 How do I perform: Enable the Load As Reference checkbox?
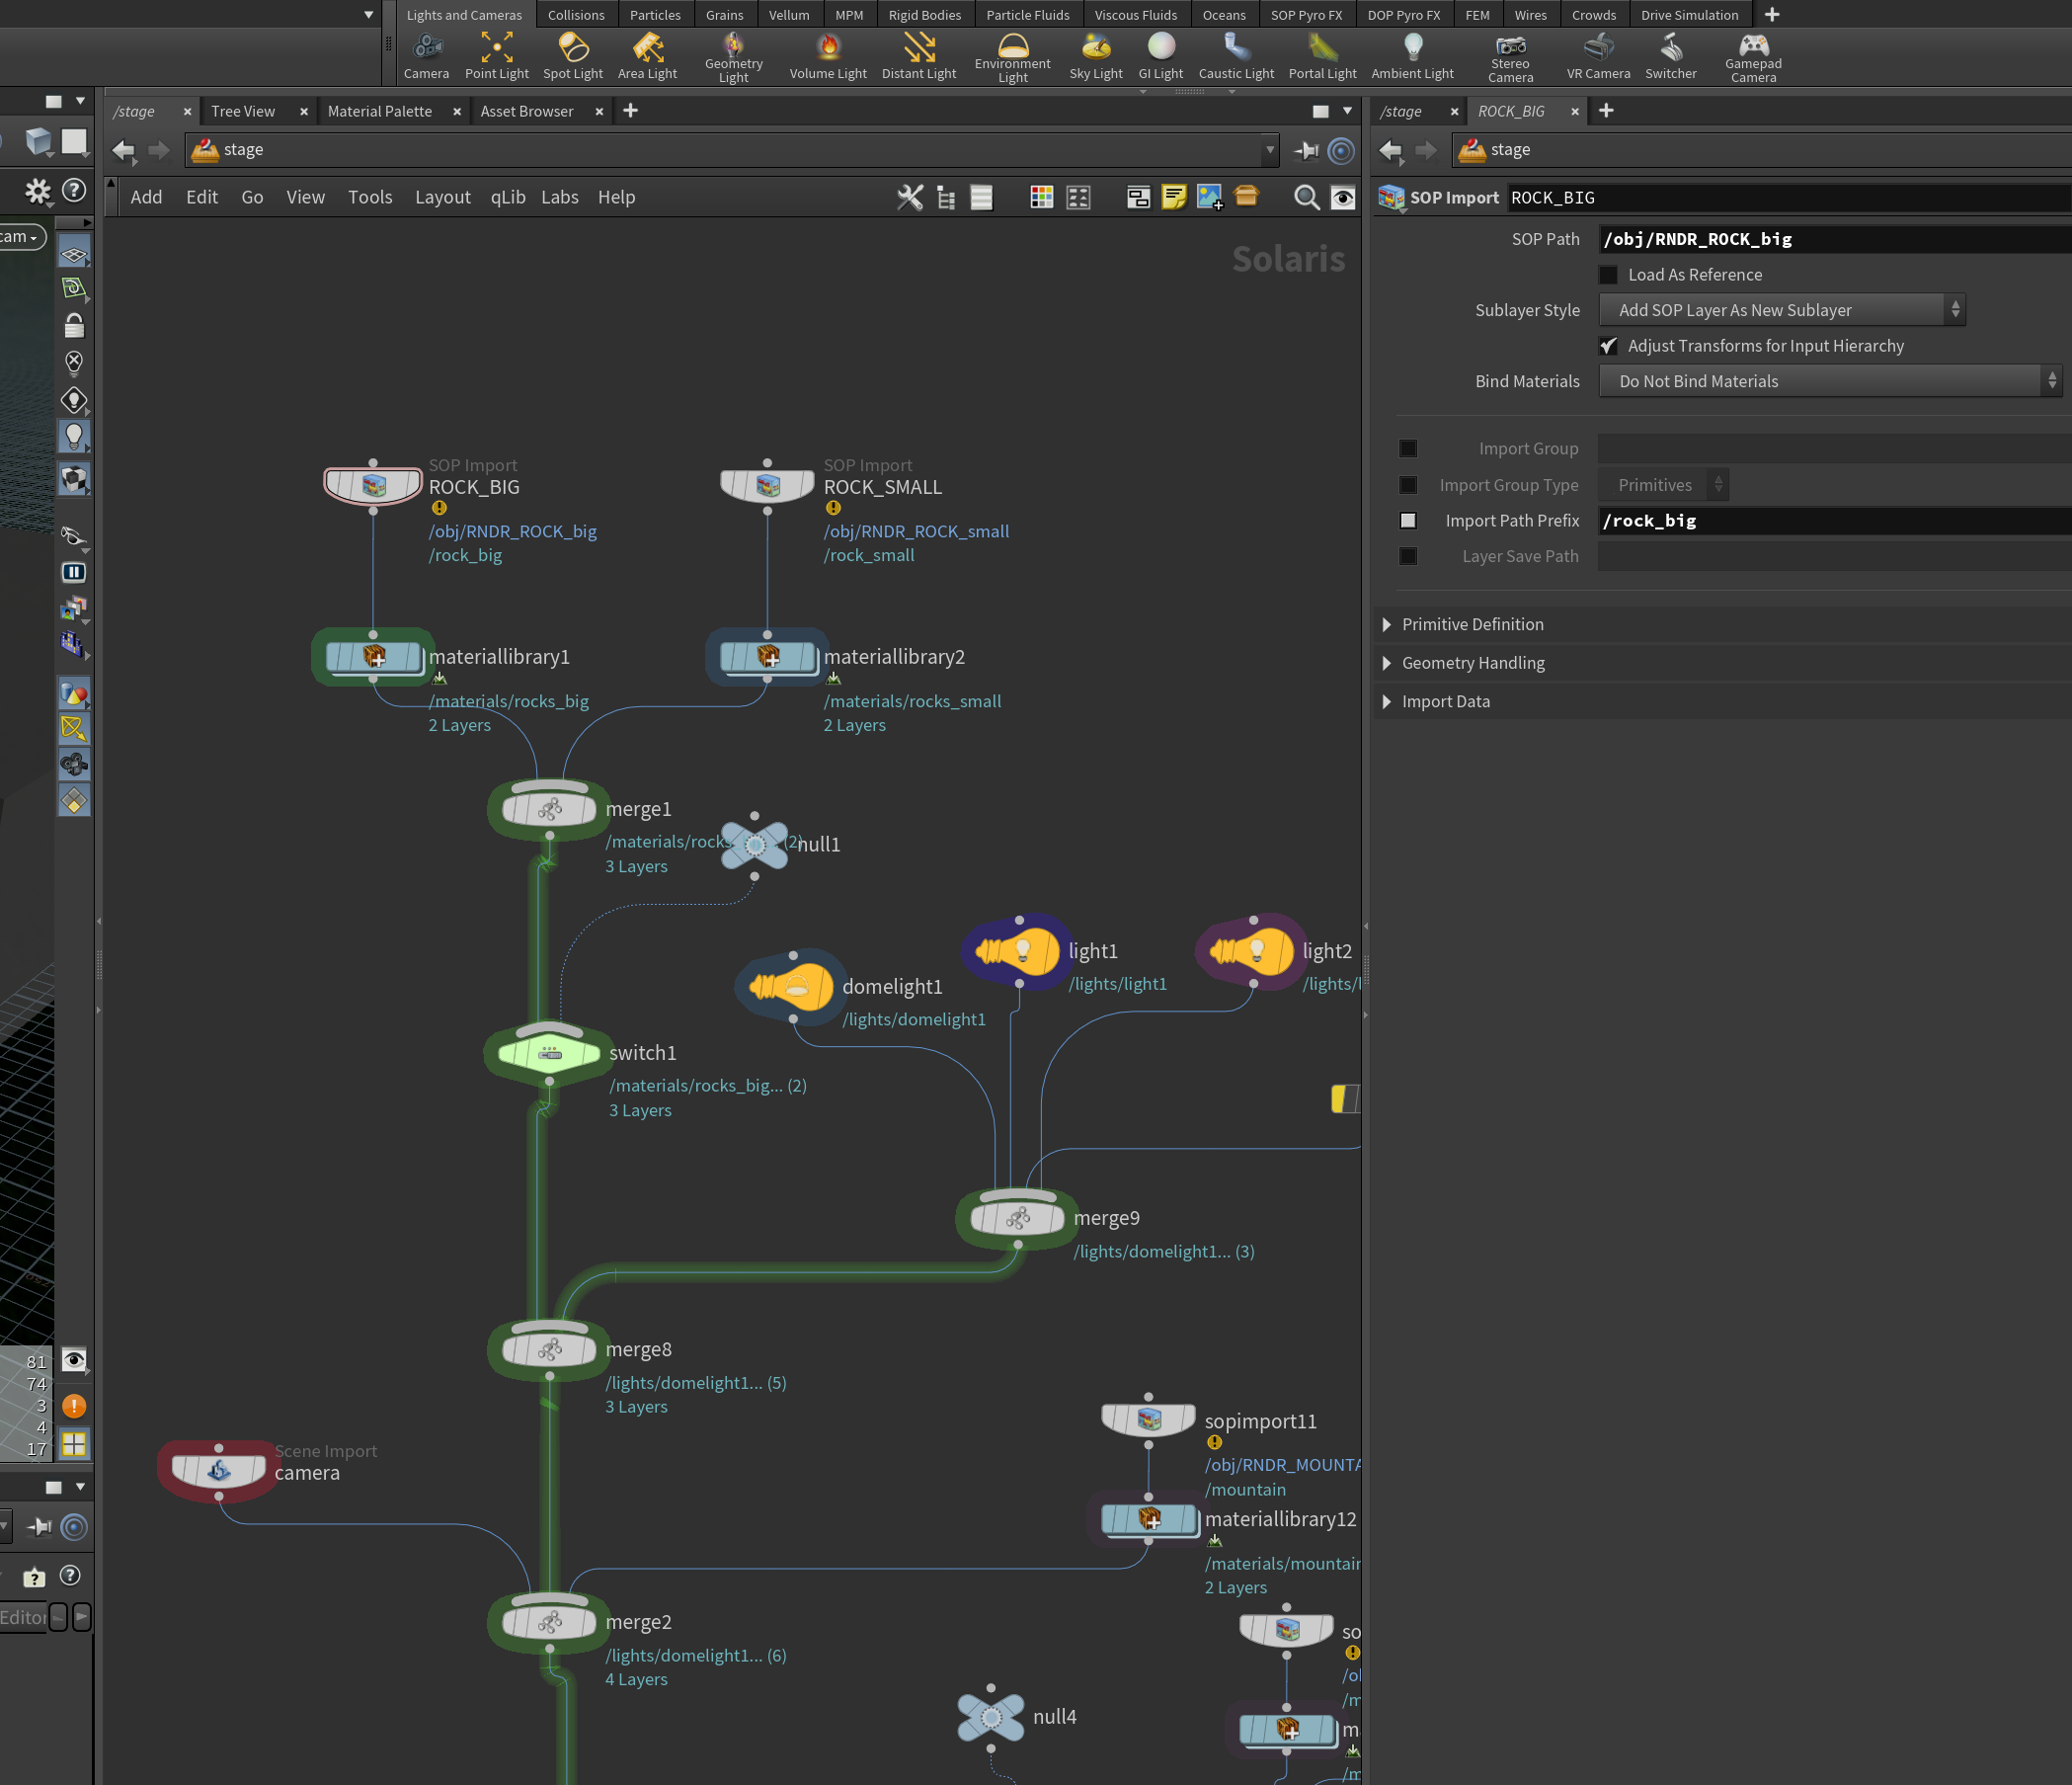(x=1608, y=275)
